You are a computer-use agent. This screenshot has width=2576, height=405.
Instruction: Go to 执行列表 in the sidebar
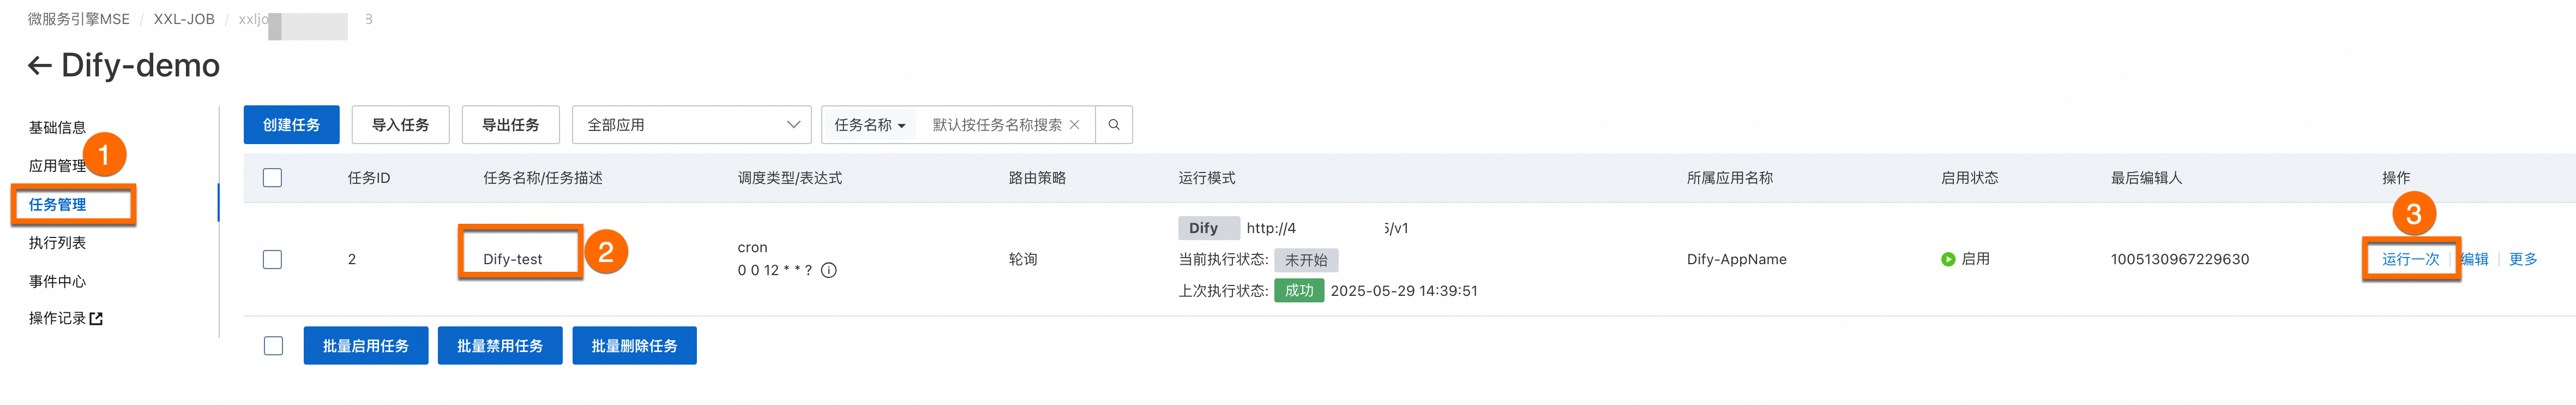pyautogui.click(x=57, y=243)
